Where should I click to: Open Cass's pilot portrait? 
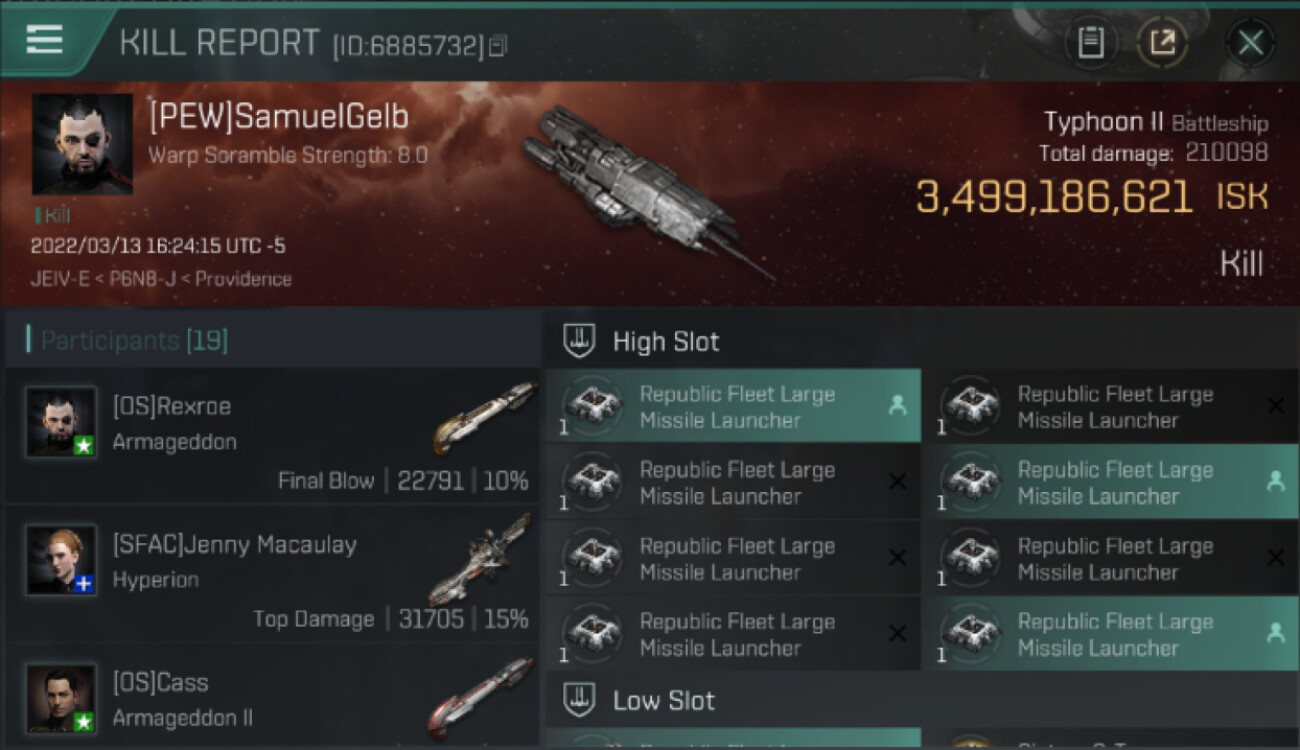(x=61, y=697)
